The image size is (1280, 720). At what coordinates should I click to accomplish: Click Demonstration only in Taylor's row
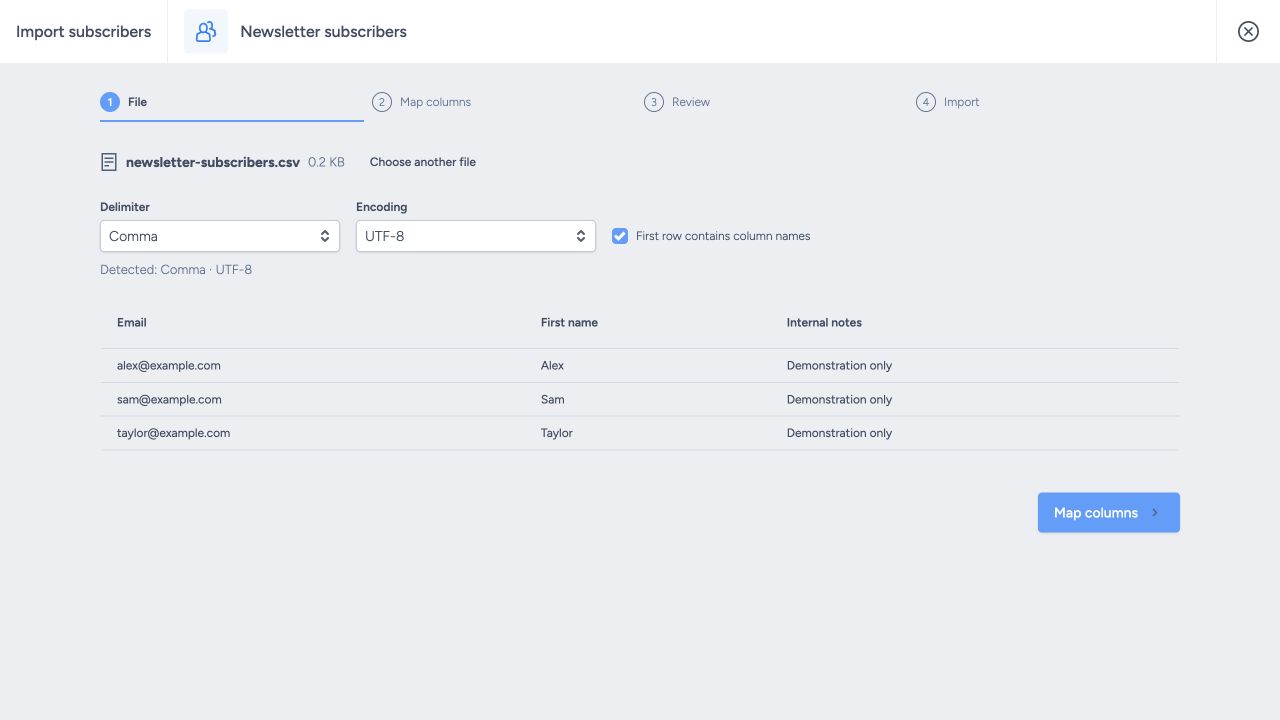tap(839, 434)
